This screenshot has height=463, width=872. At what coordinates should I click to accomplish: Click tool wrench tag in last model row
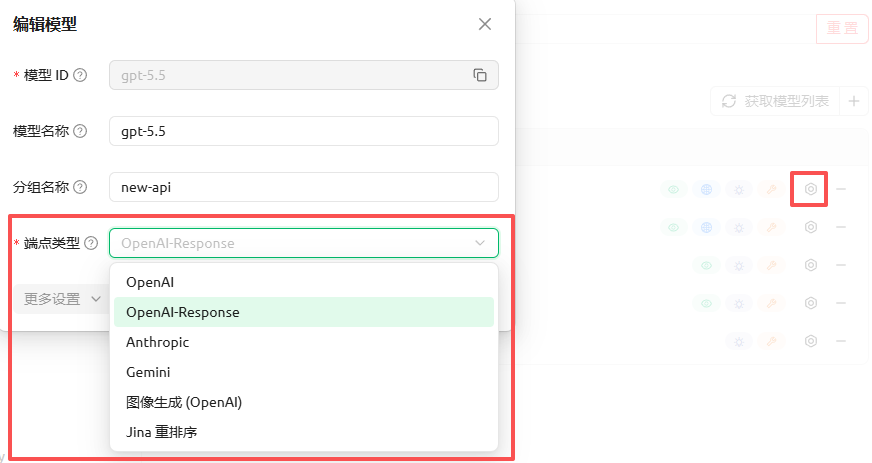[x=772, y=341]
